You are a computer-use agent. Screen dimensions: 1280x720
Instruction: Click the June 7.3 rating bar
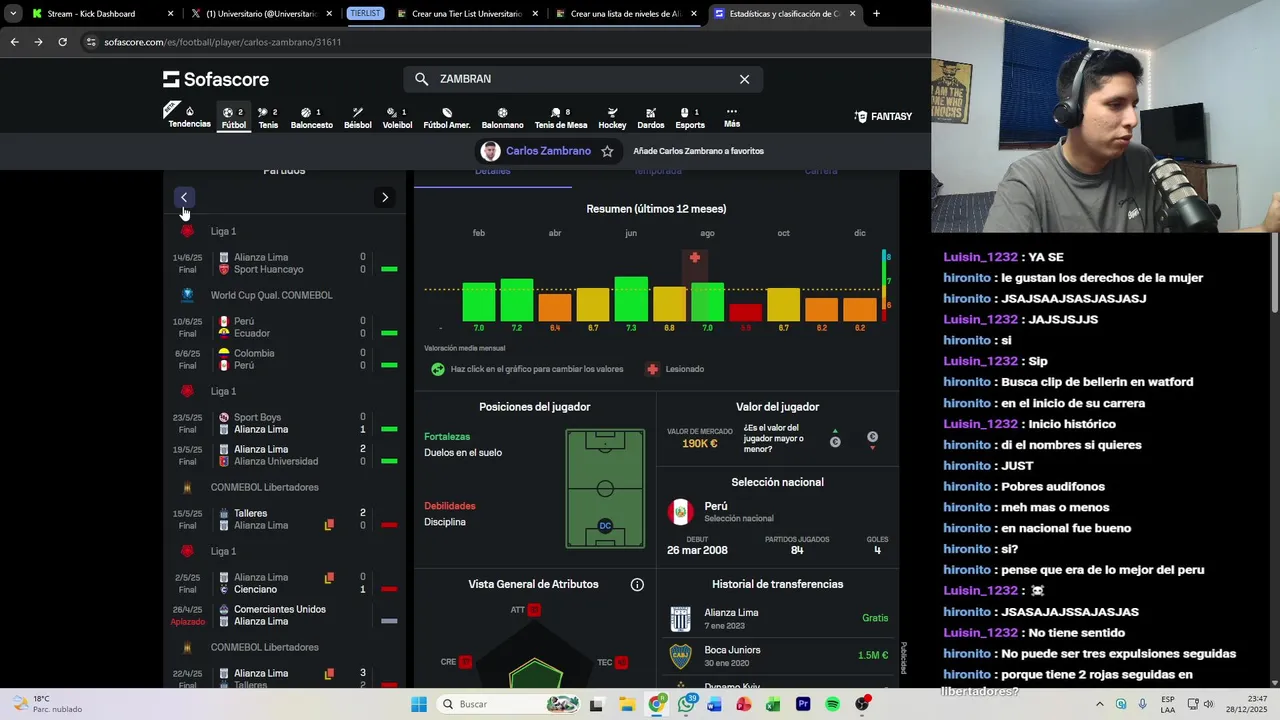point(631,299)
